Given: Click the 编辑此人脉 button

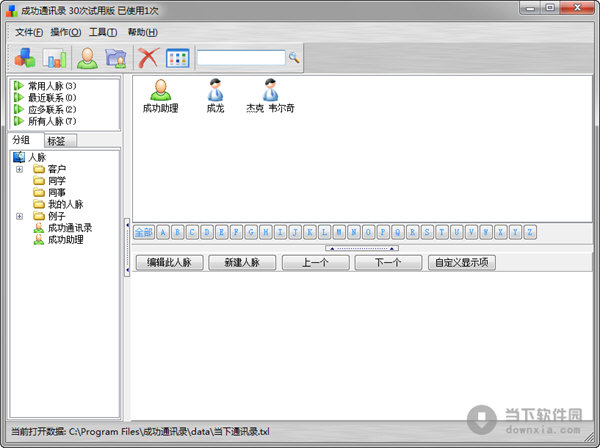Looking at the screenshot, I should (x=169, y=262).
